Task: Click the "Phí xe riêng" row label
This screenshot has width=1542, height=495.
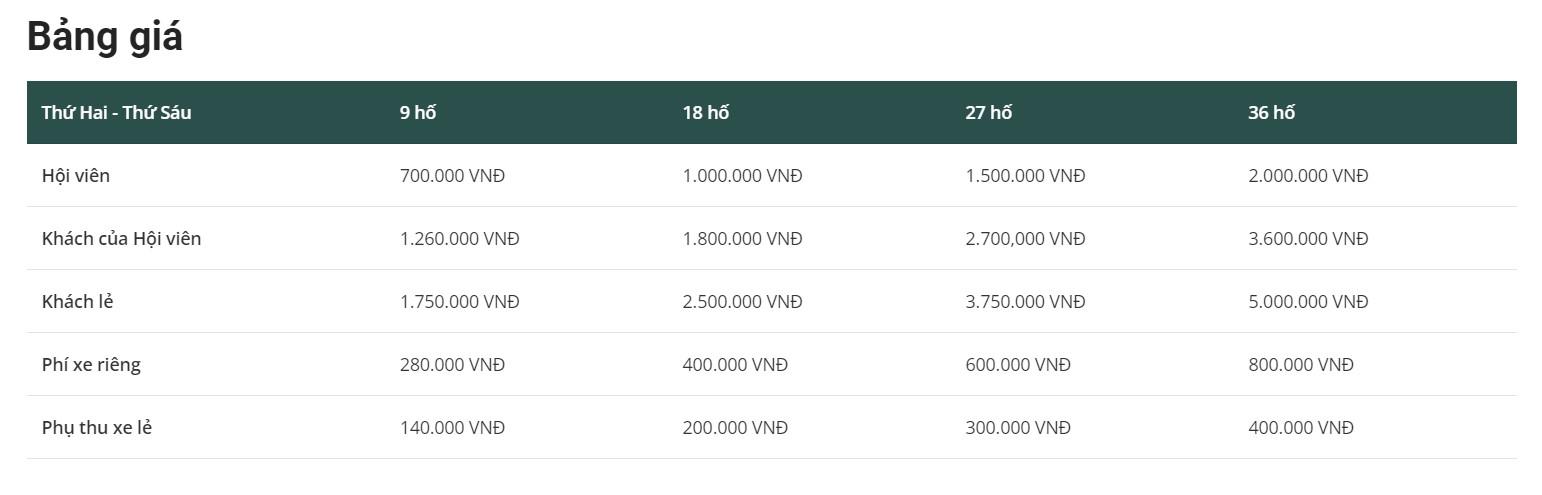Action: [x=91, y=364]
